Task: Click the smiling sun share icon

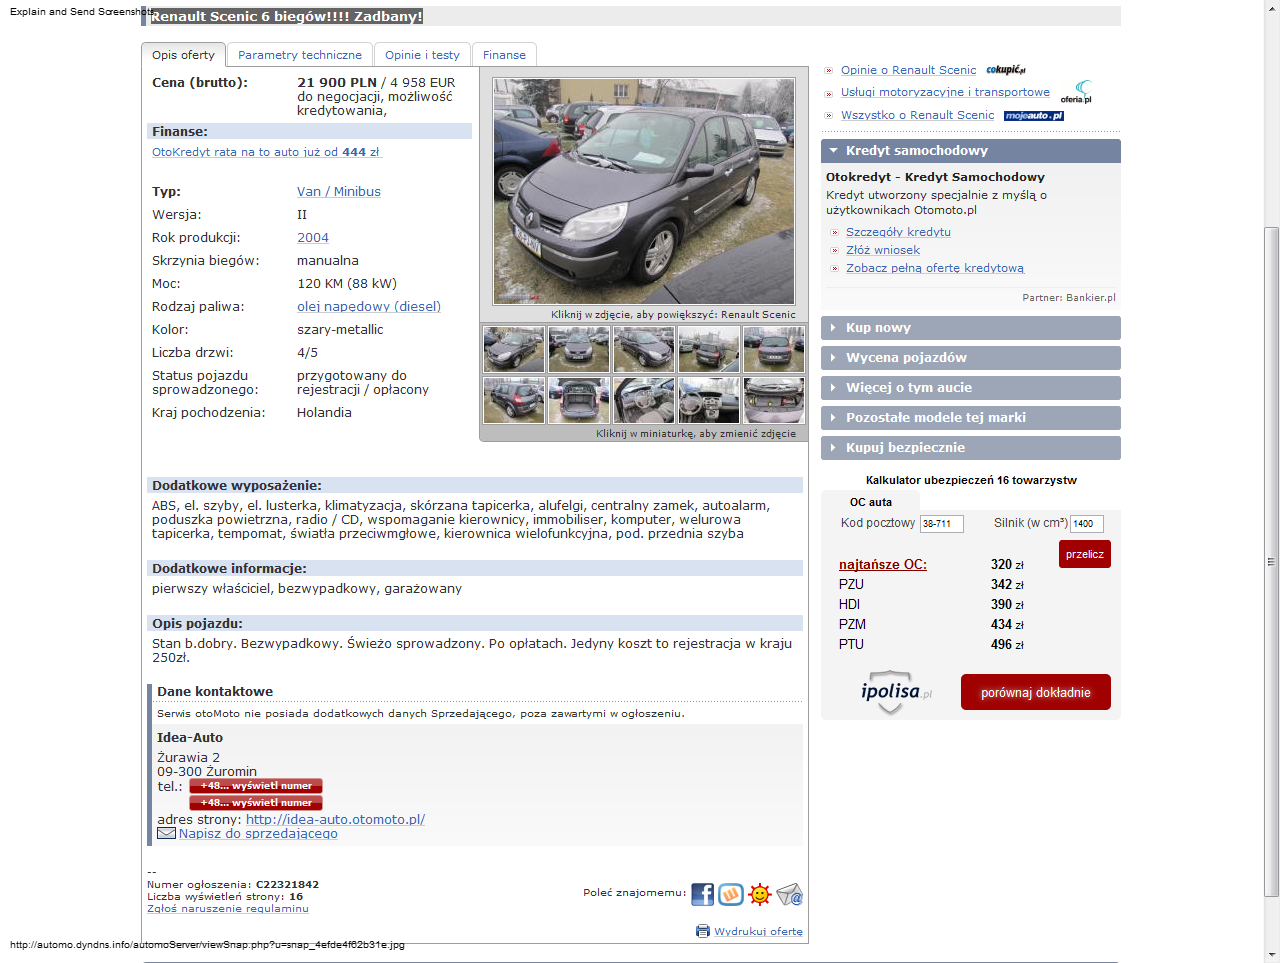Action: pos(760,894)
